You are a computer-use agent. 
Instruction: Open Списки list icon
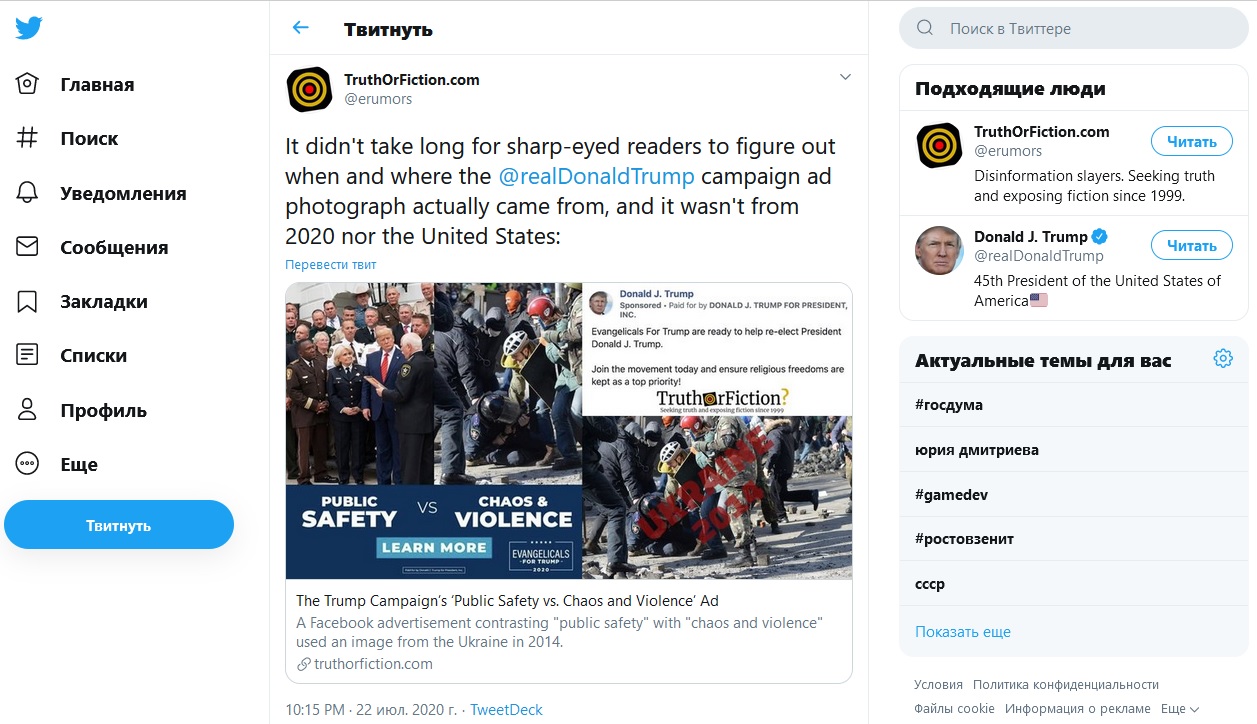click(28, 355)
